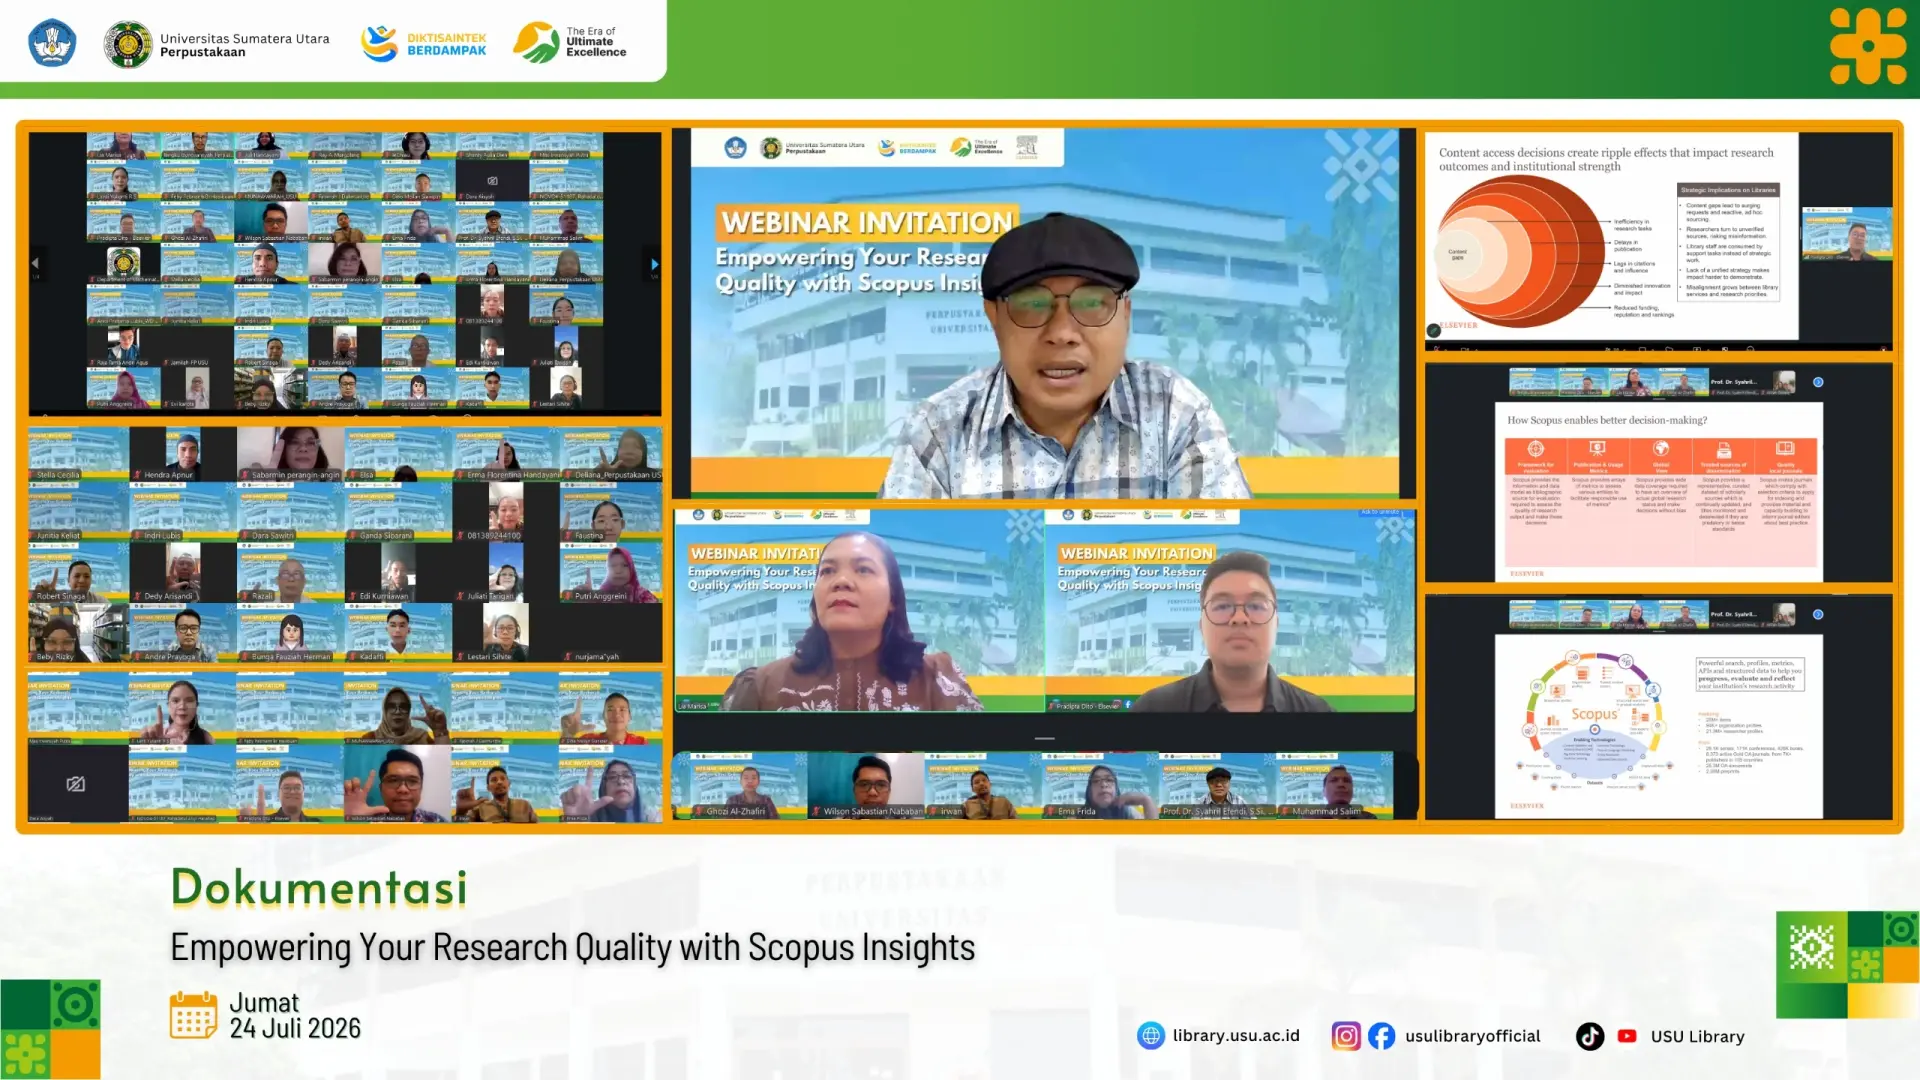Click the camera-off icon in the bottom-left participant tile
This screenshot has width=1920, height=1080.
pos(75,784)
